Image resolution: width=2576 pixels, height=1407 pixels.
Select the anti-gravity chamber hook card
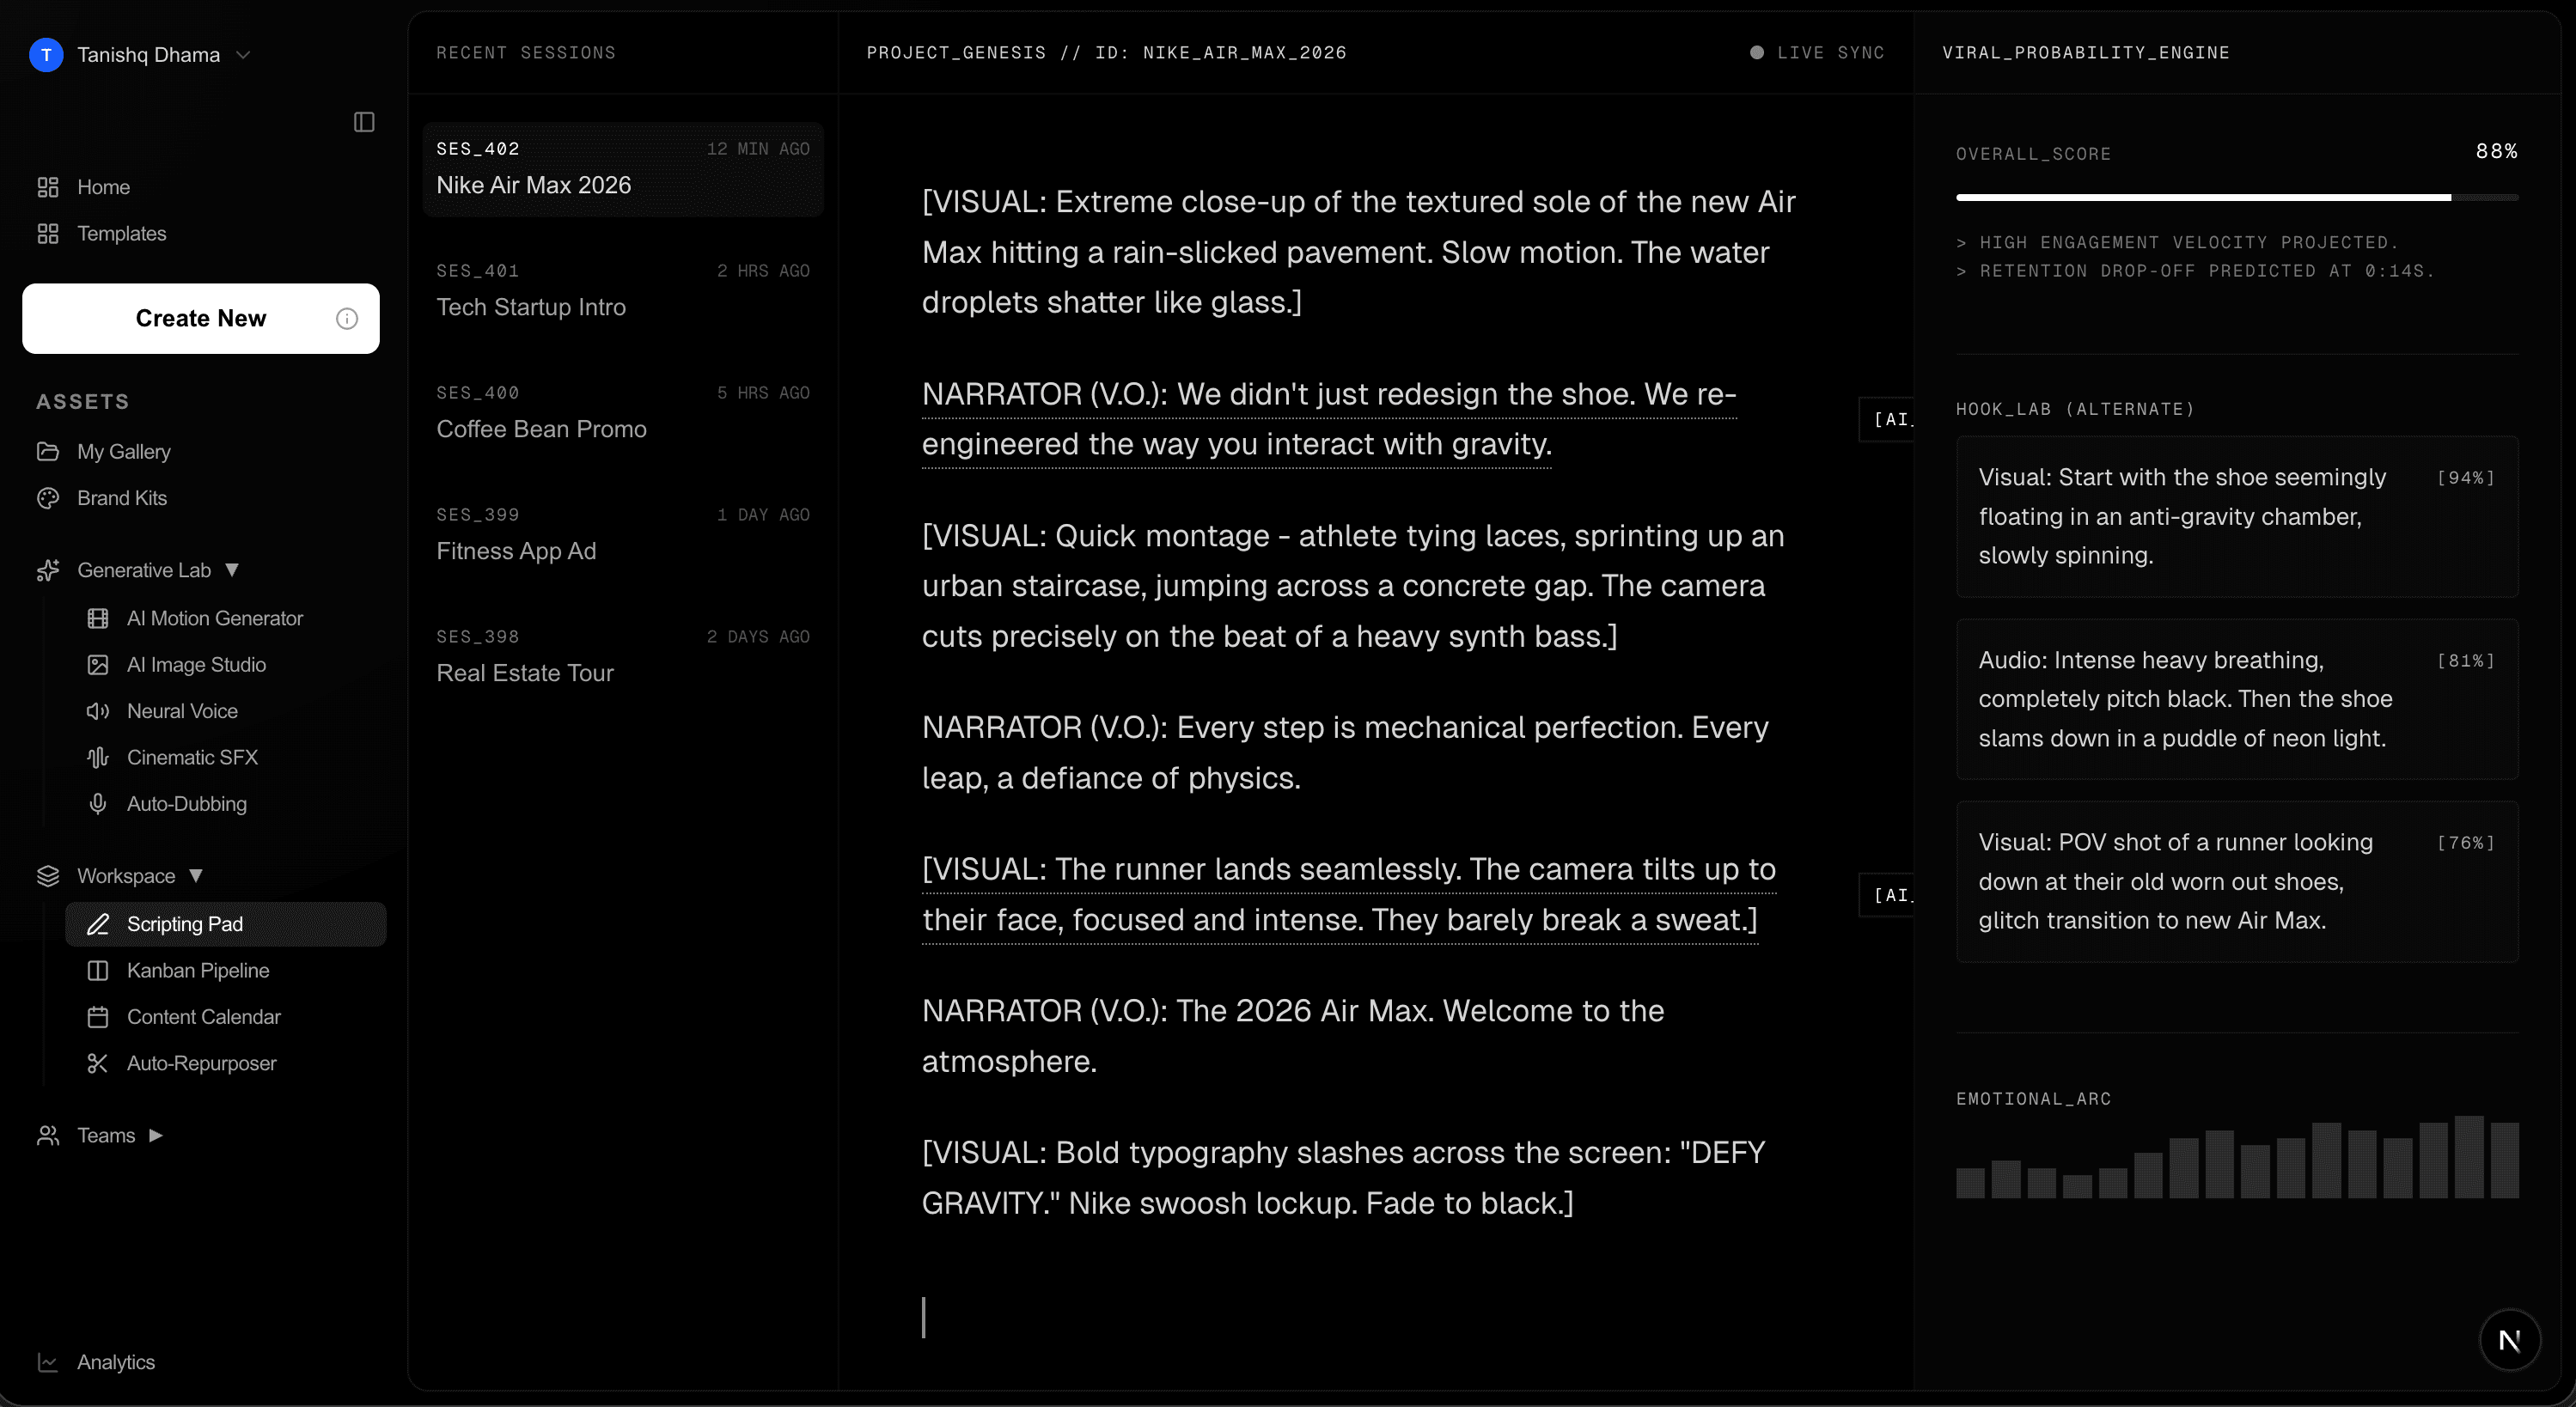click(2237, 517)
